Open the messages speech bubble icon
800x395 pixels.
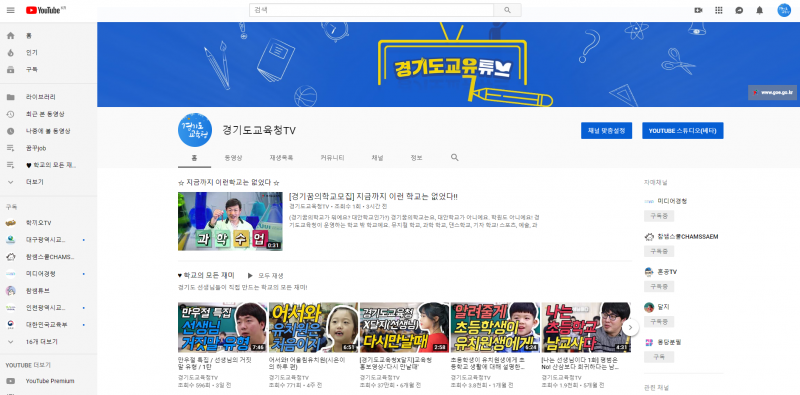[739, 10]
